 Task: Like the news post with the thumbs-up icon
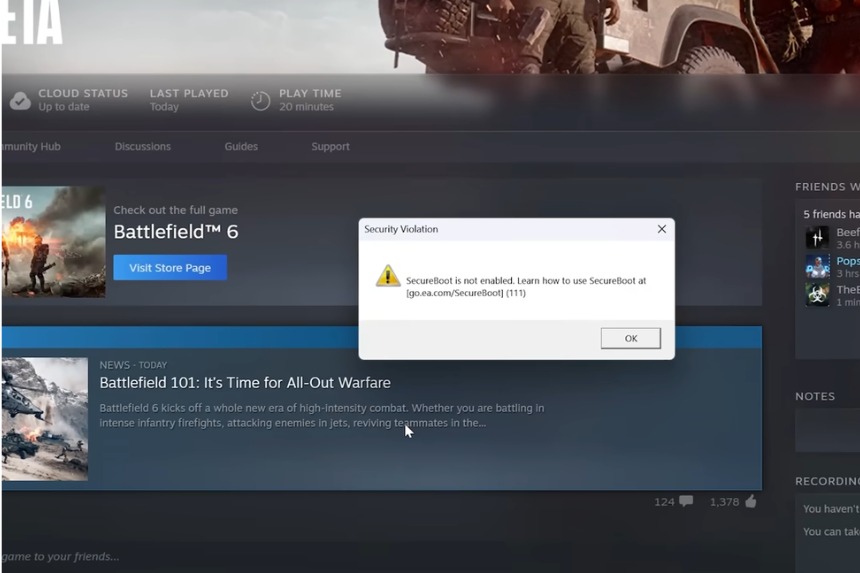coord(750,501)
